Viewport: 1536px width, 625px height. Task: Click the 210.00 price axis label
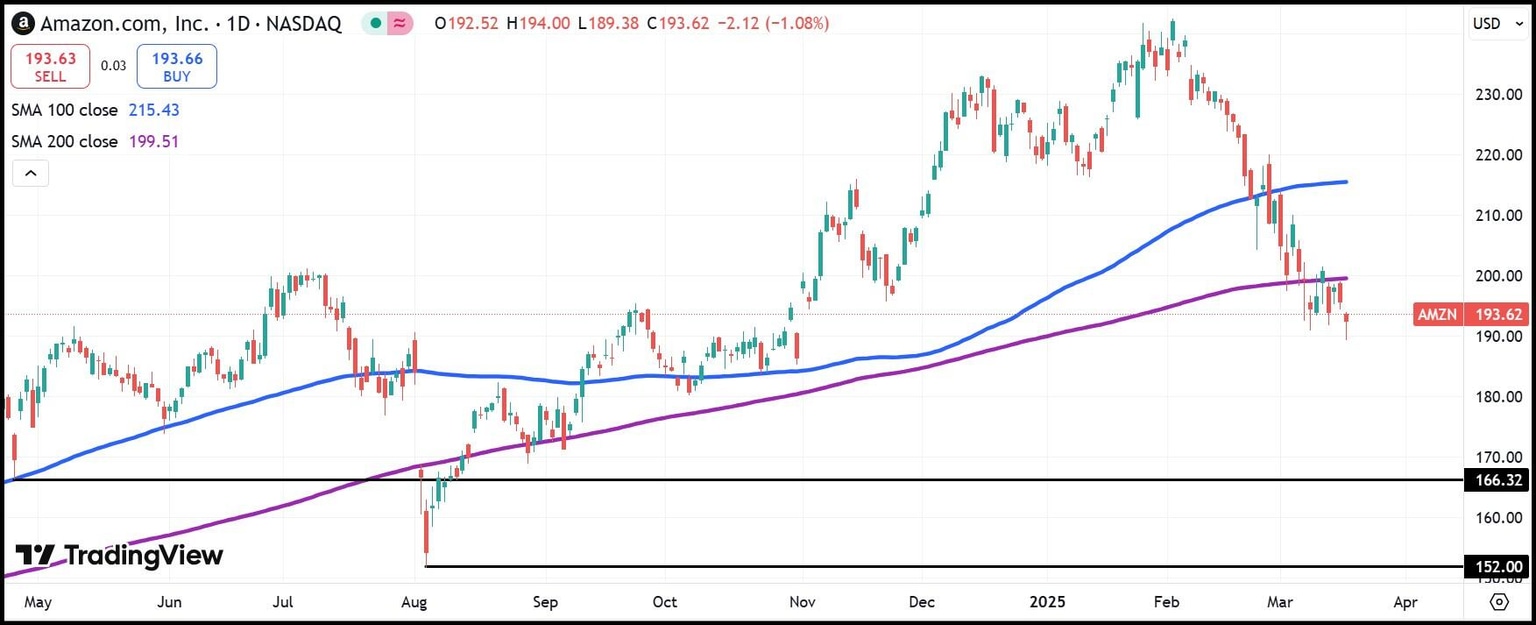(1497, 215)
